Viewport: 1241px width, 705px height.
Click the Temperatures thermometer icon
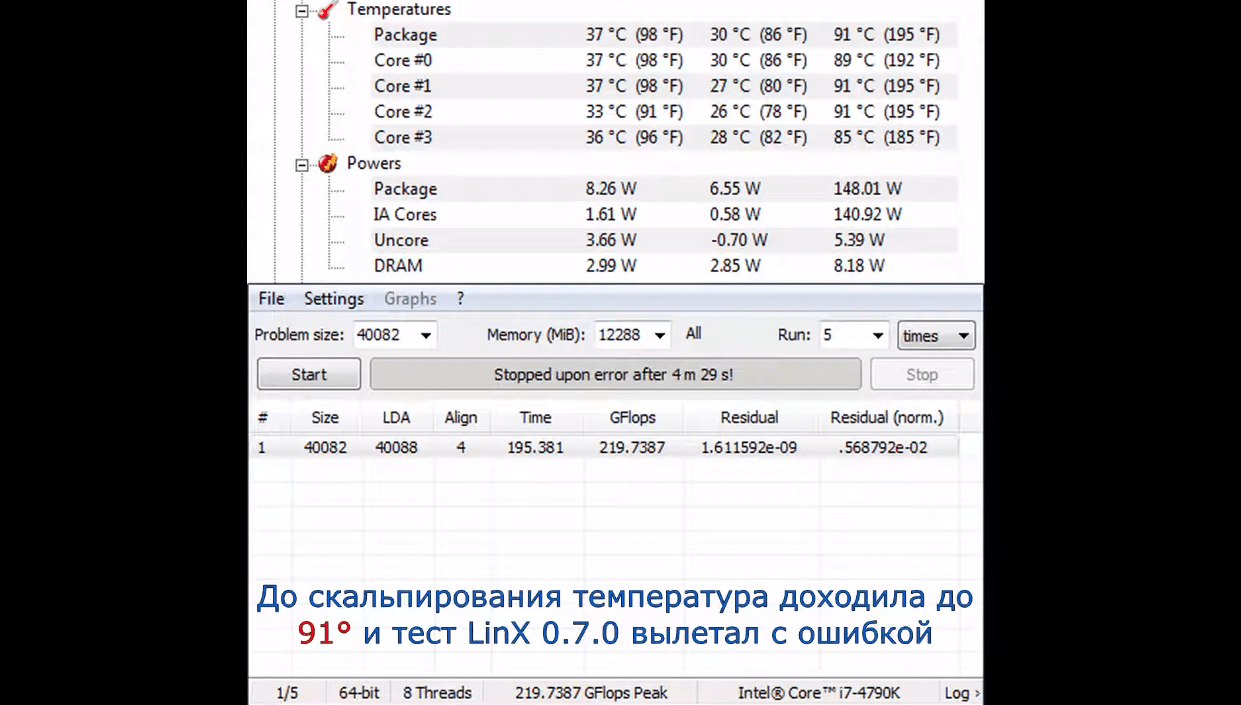326,10
